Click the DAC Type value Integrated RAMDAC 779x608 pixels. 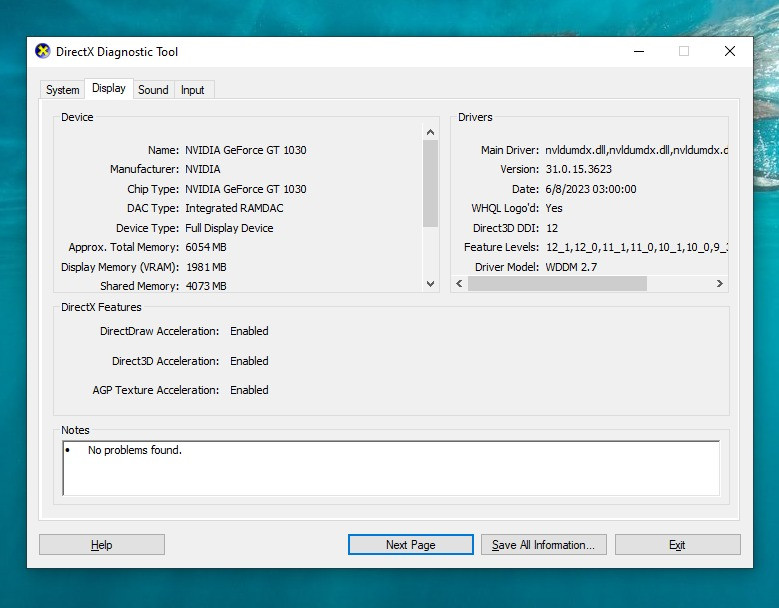click(x=234, y=208)
